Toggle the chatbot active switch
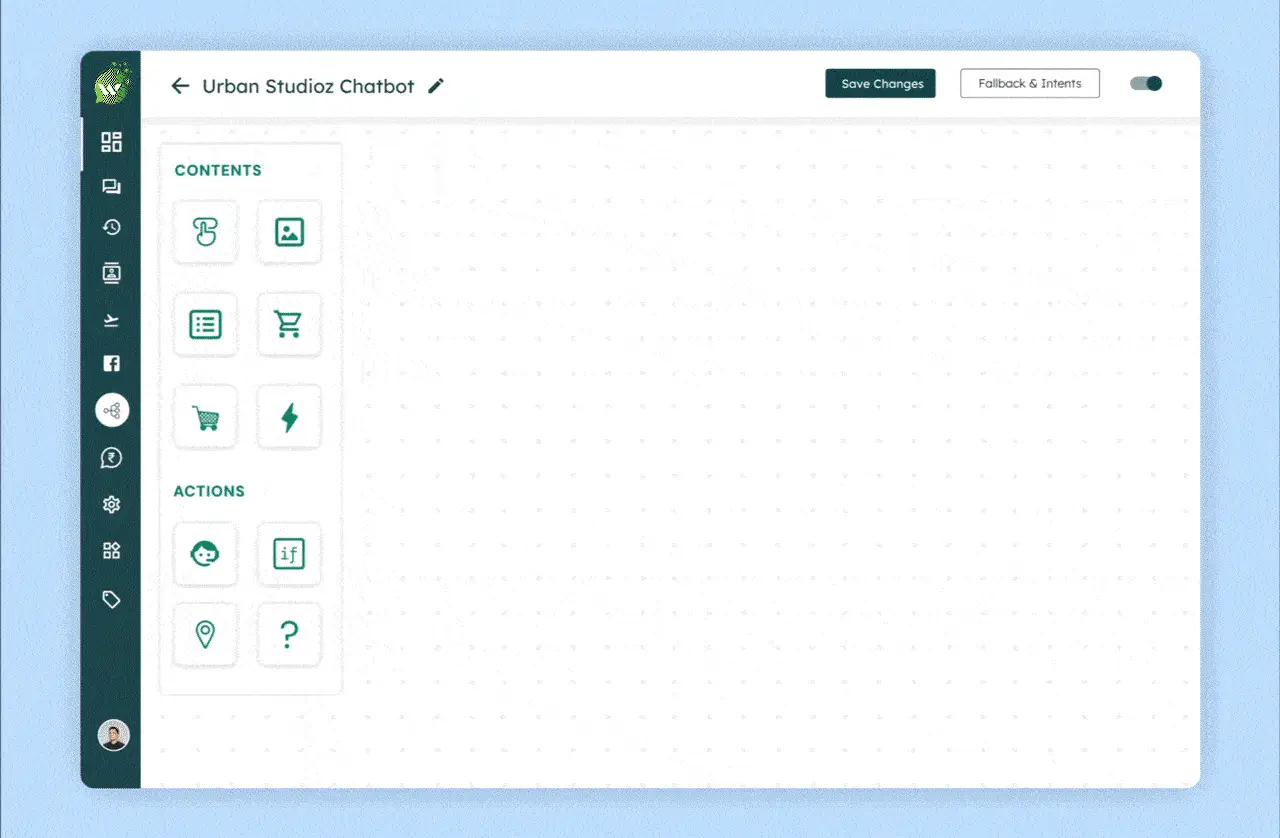This screenshot has height=838, width=1280. pyautogui.click(x=1146, y=84)
